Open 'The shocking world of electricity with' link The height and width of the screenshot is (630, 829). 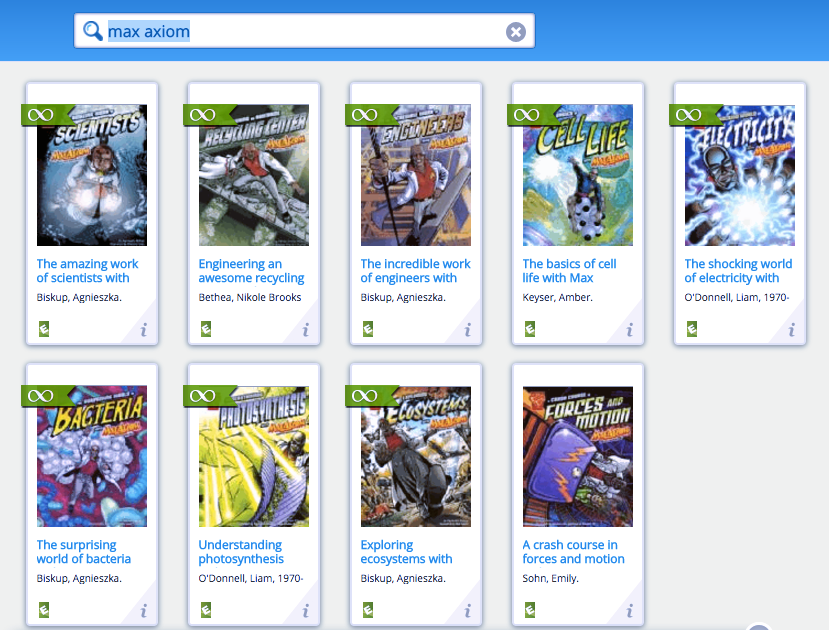[x=738, y=271]
